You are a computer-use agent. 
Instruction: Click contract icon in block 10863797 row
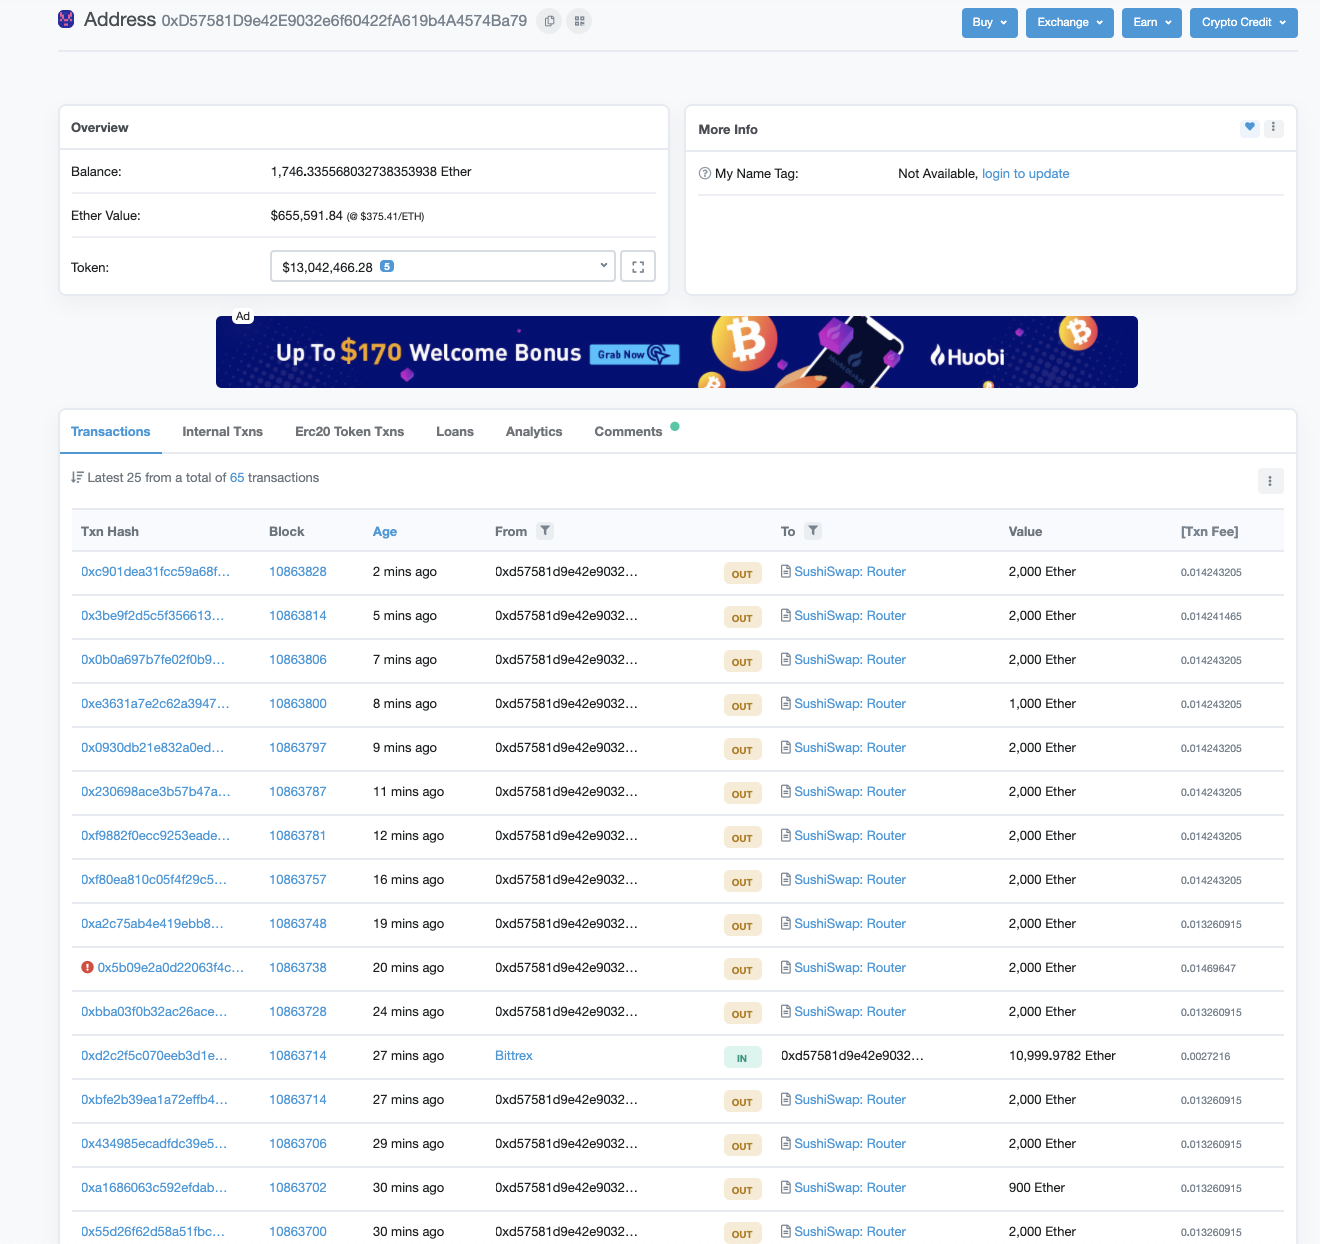[x=786, y=748]
